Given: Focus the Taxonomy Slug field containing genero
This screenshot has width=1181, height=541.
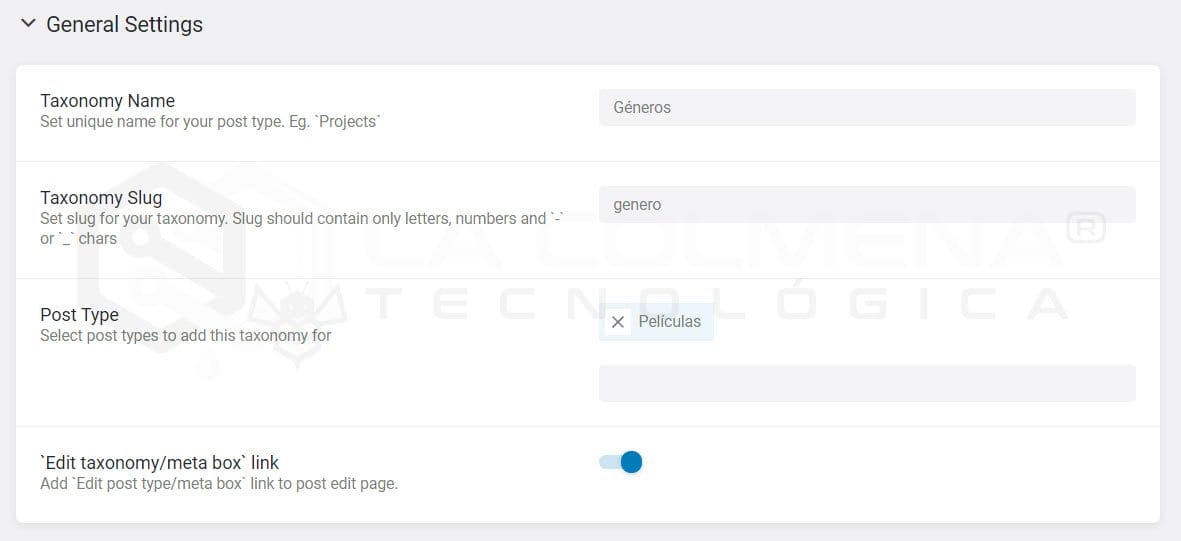Looking at the screenshot, I should [x=866, y=205].
